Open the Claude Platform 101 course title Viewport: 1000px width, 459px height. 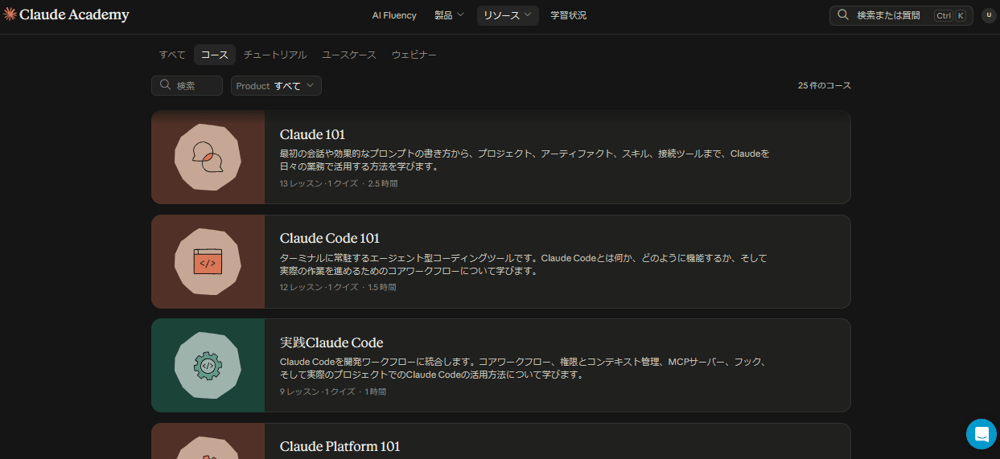pos(340,446)
